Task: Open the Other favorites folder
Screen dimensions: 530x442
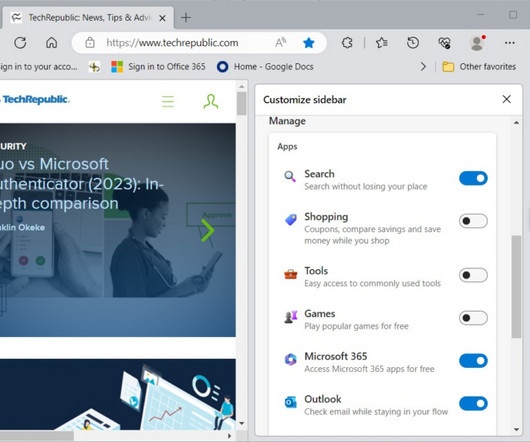Action: tap(479, 67)
